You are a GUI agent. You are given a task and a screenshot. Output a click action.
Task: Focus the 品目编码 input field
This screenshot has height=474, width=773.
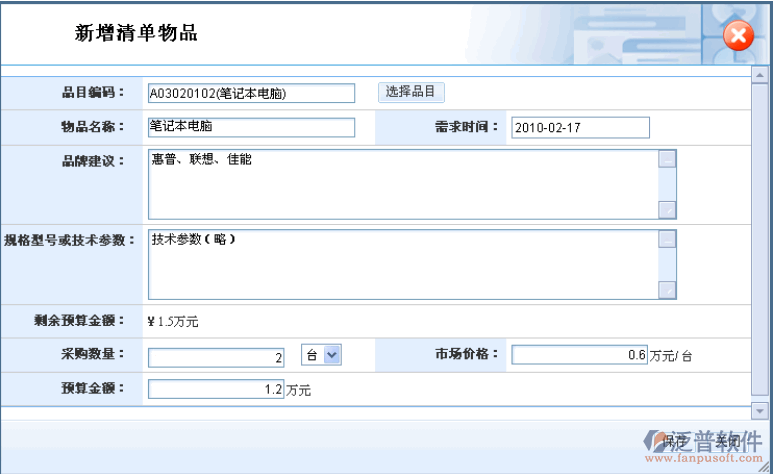(x=251, y=93)
